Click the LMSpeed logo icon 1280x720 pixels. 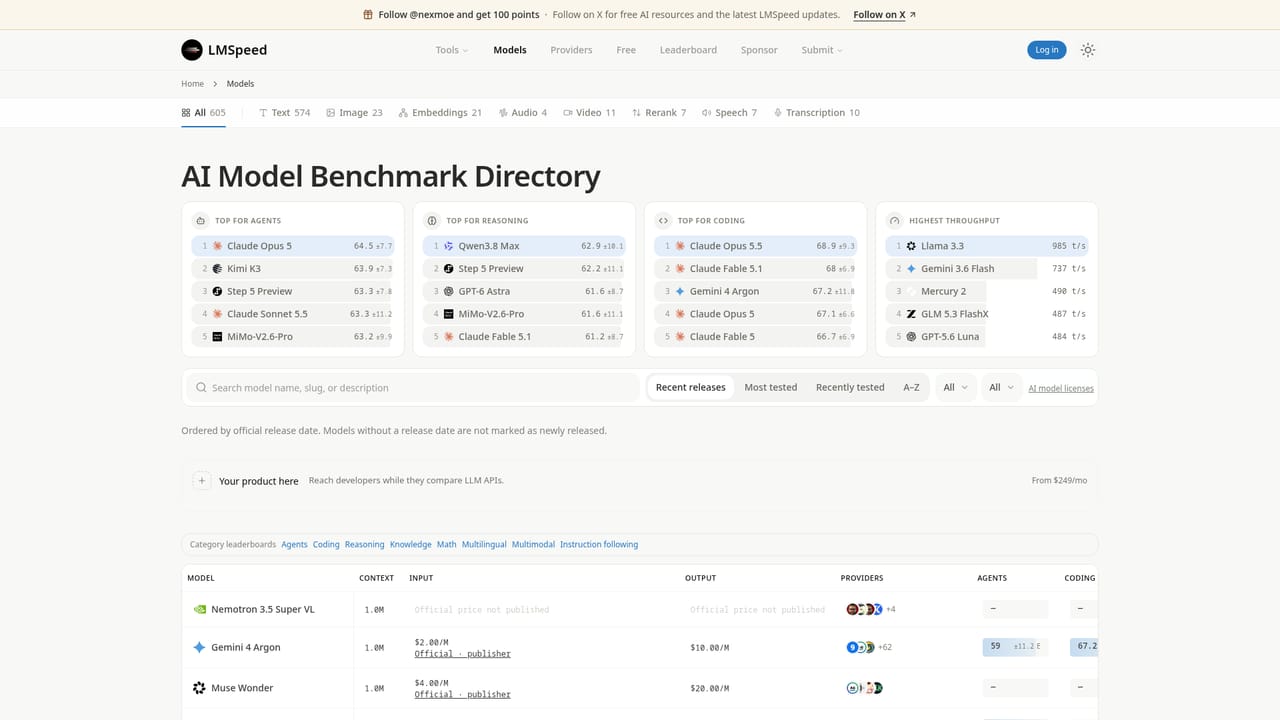[x=191, y=50]
